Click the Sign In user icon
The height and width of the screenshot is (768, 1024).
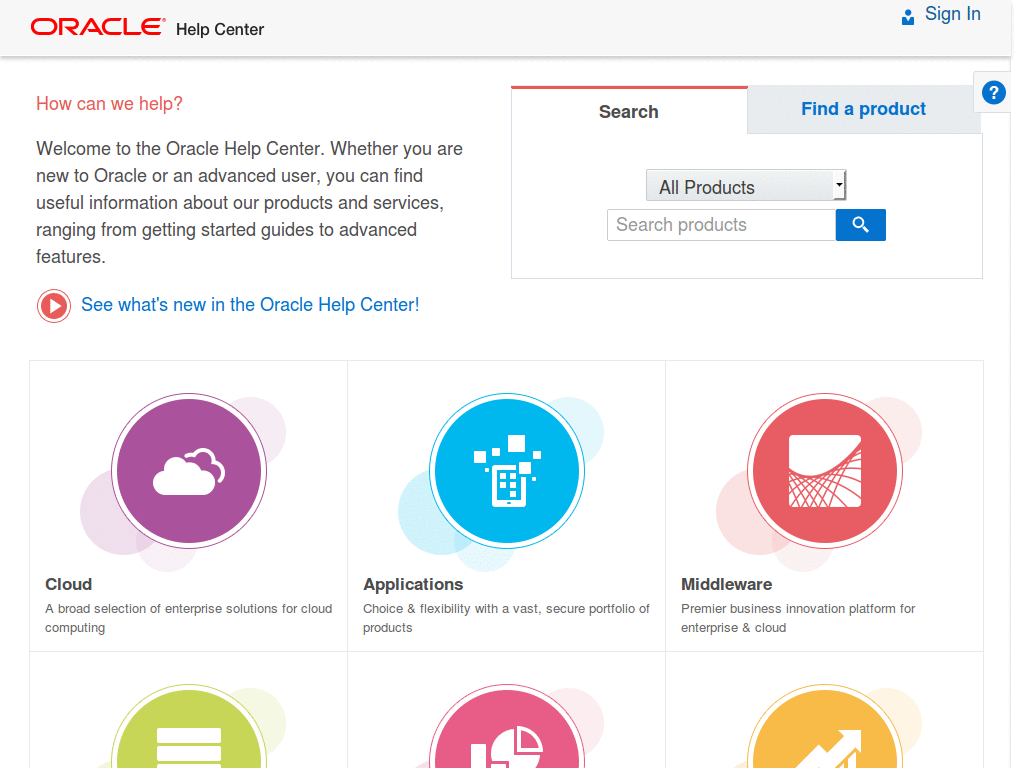[908, 17]
